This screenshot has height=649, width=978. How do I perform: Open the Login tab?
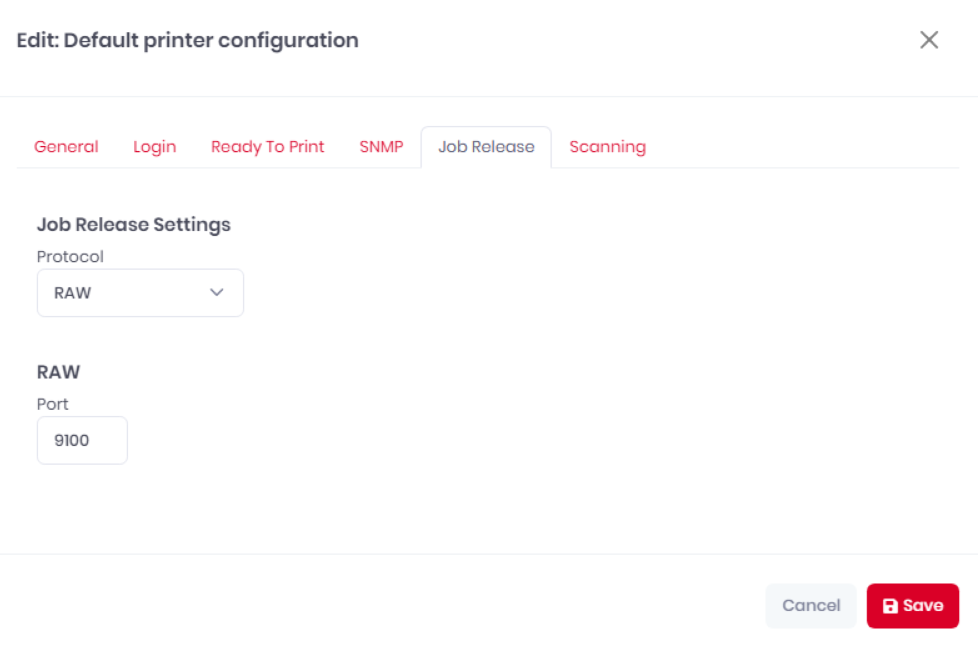155,147
